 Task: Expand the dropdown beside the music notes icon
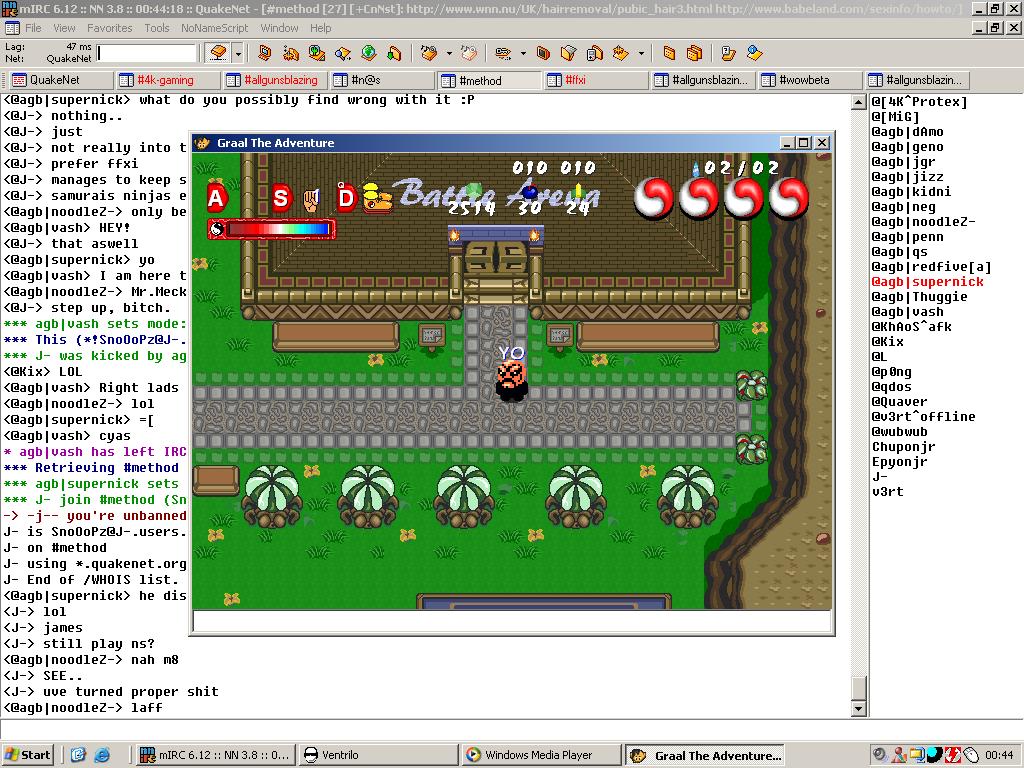click(449, 54)
